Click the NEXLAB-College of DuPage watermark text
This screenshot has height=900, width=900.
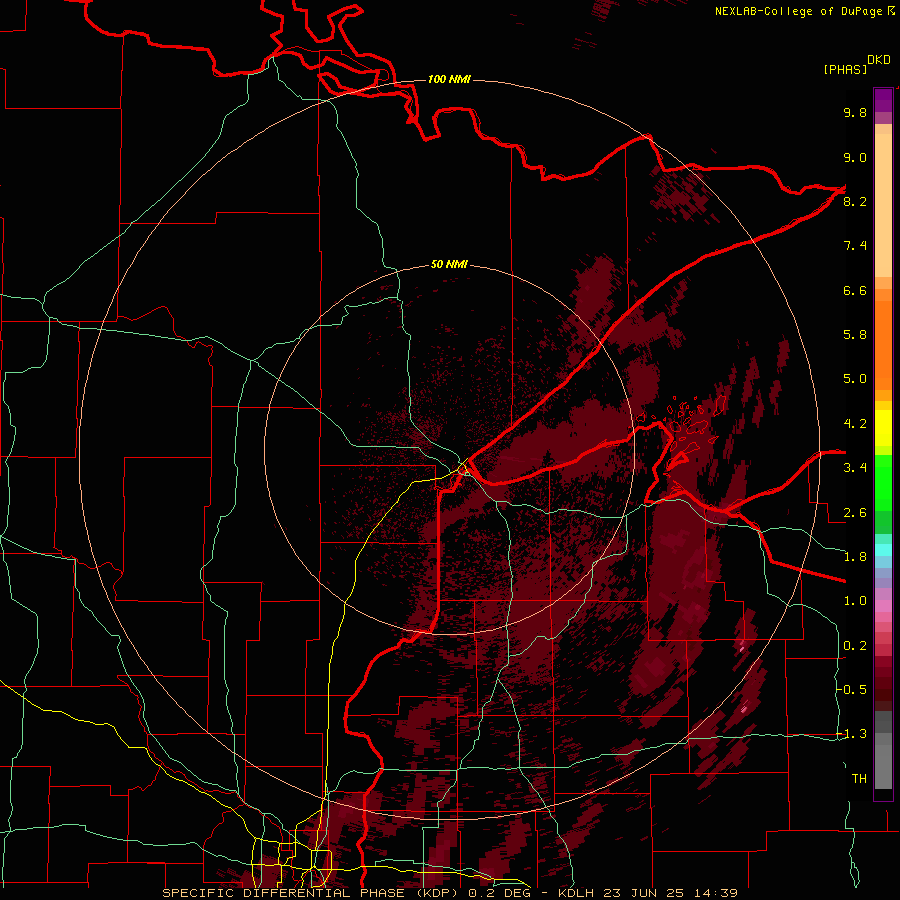804,11
